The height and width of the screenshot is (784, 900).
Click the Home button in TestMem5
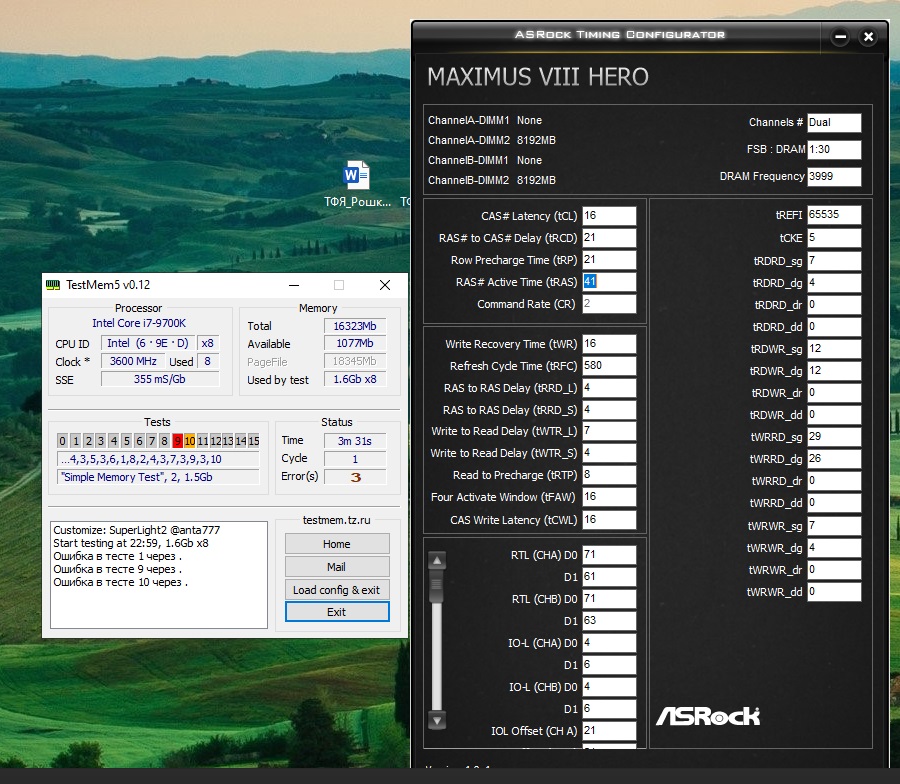(337, 544)
